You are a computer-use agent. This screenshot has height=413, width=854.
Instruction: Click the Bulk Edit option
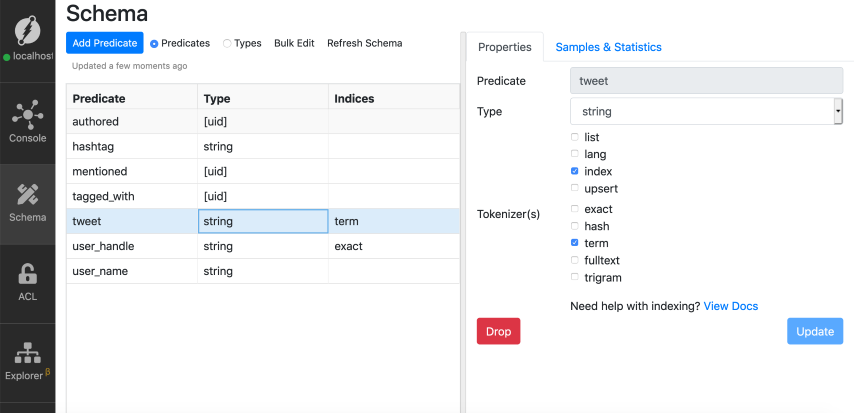294,43
